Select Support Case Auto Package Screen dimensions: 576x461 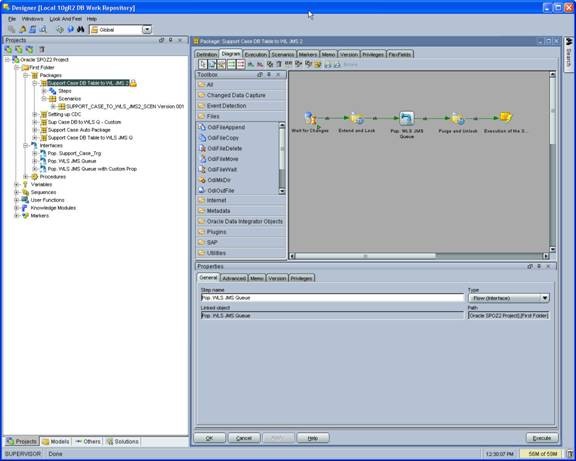79,130
